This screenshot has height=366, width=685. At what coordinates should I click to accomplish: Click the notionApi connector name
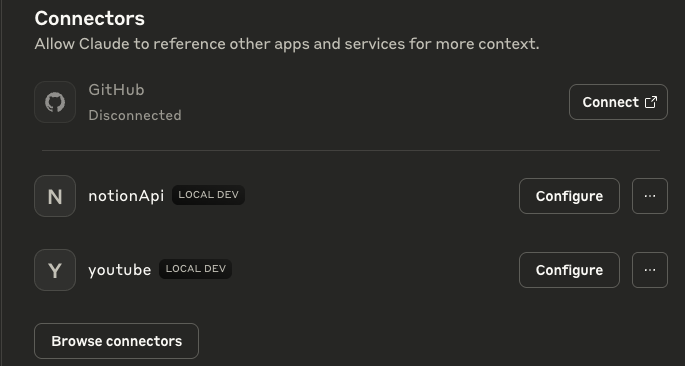126,196
